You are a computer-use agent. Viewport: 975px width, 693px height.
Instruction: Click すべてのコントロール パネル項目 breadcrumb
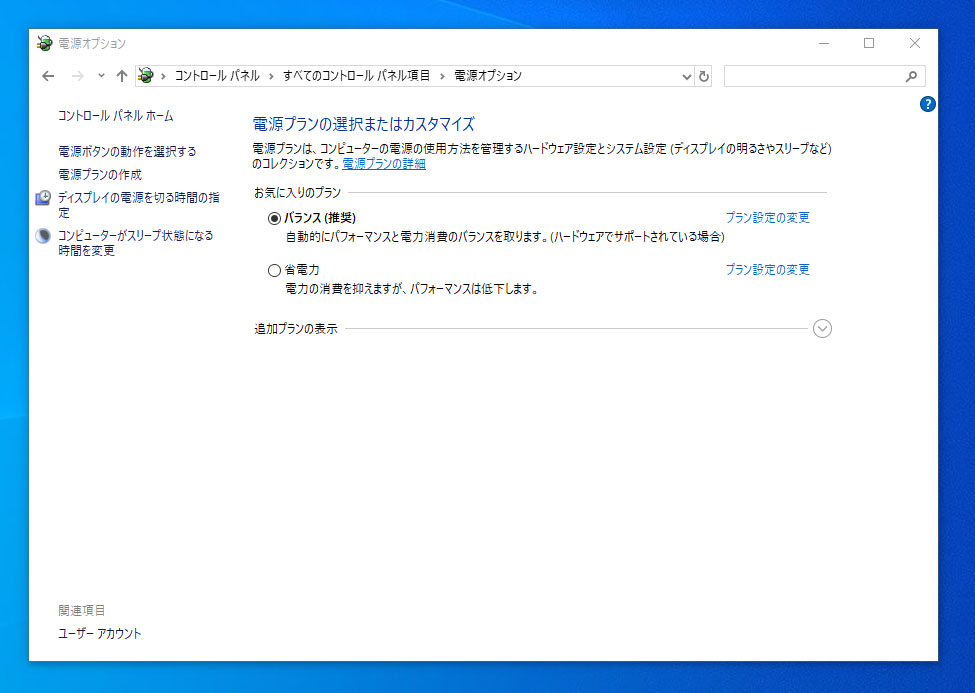pos(356,76)
